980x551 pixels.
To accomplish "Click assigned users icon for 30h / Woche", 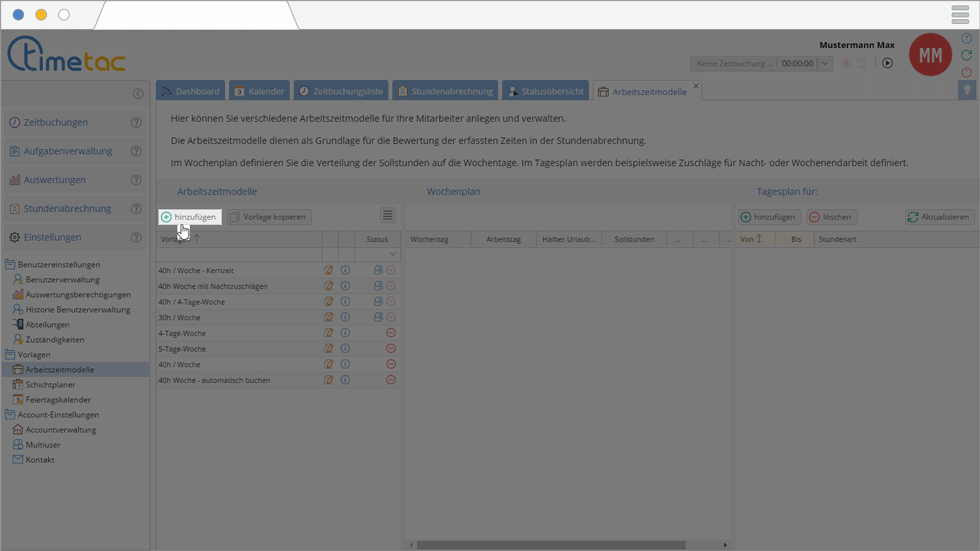I will pos(378,317).
